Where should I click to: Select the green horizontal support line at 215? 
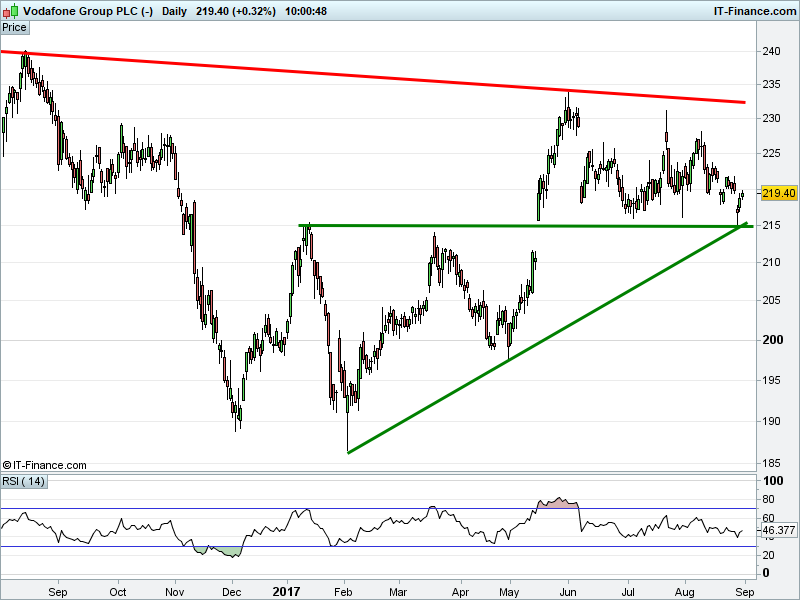click(526, 226)
